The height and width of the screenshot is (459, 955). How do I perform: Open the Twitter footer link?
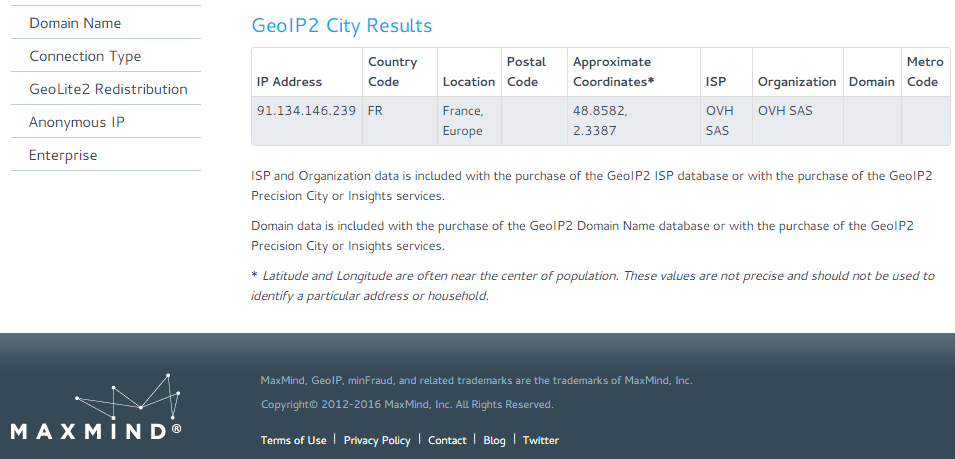(540, 440)
